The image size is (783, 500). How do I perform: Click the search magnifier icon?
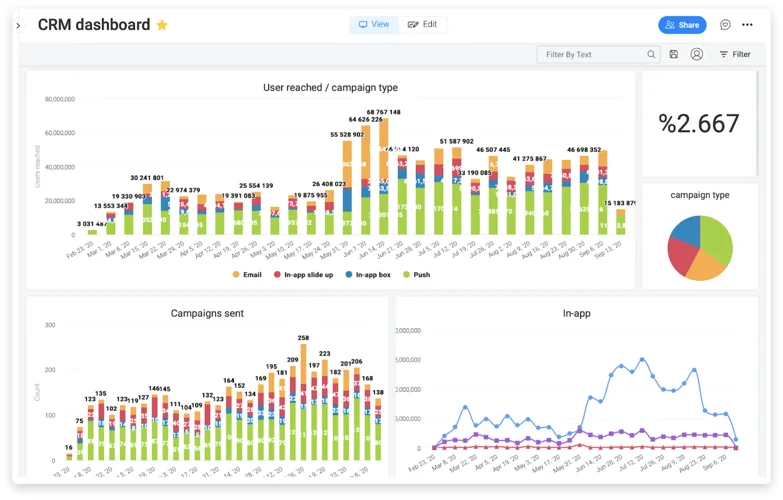[651, 54]
